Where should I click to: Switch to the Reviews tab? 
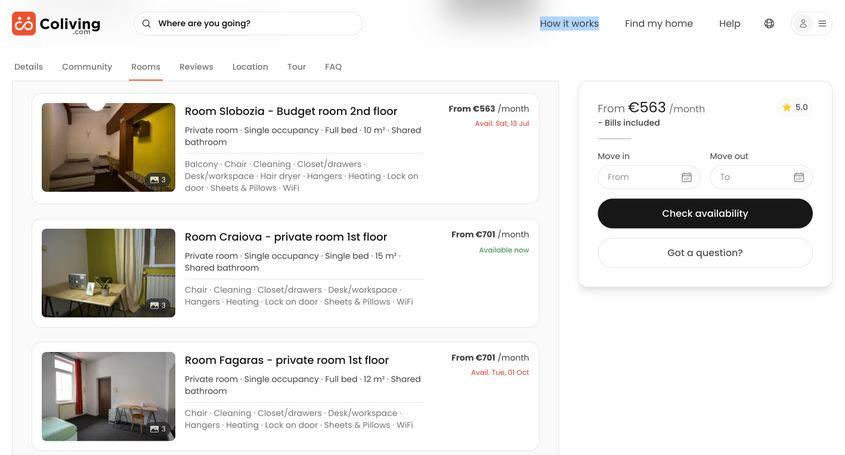196,67
